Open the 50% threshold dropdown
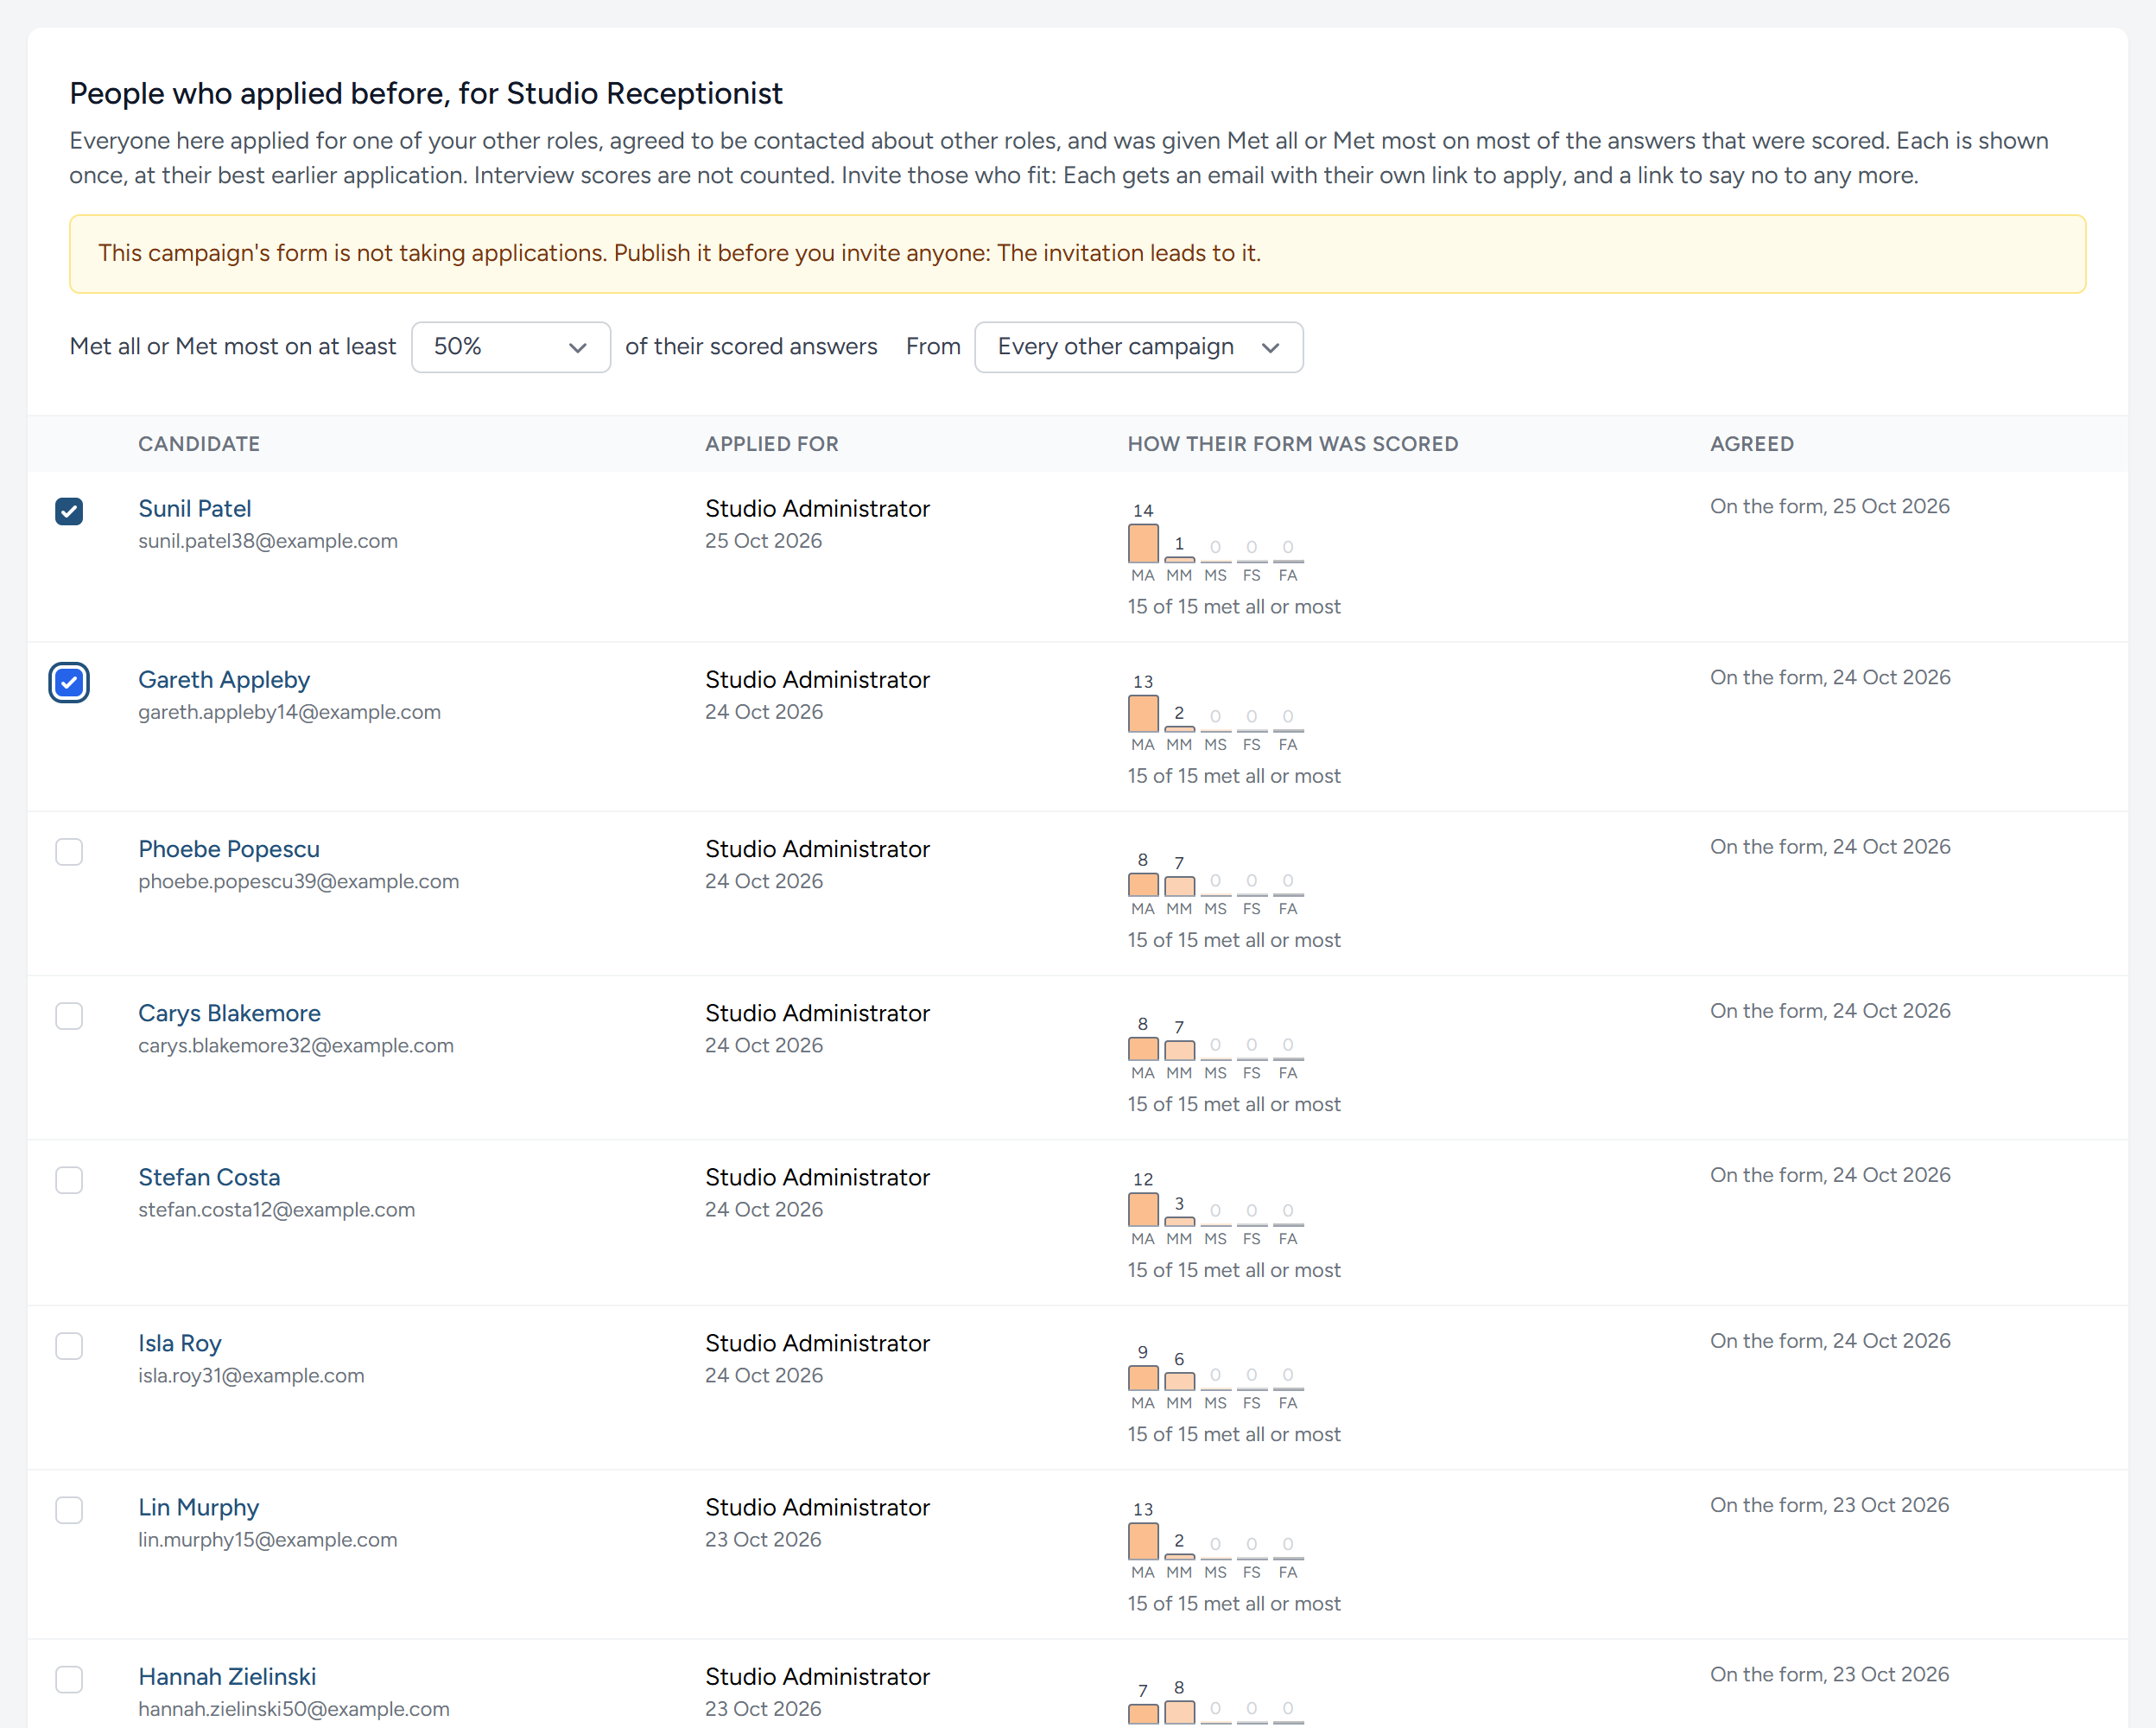 511,347
